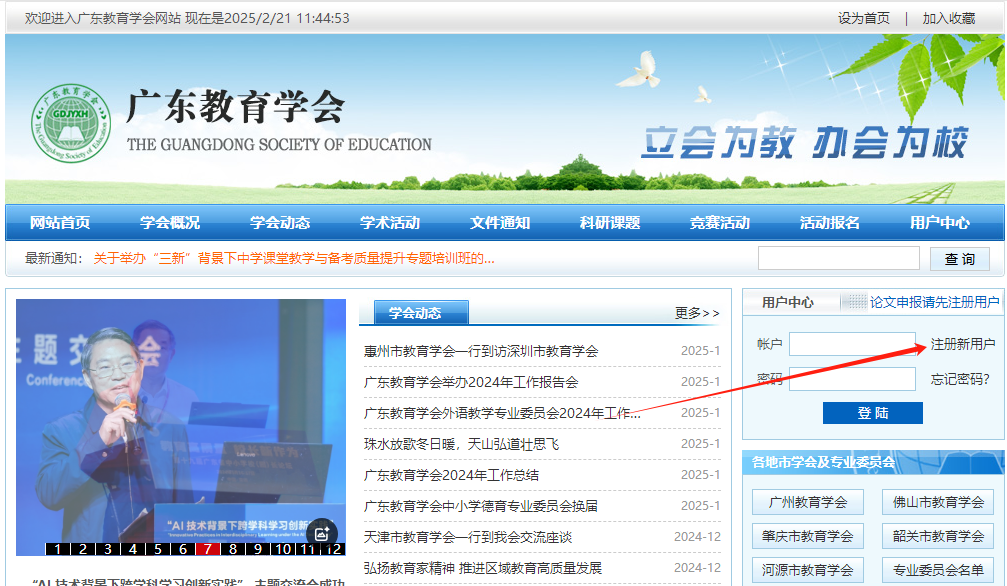Image resolution: width=1007 pixels, height=586 pixels.
Task: Open news 广东教育学会举办2024年工作报告会
Action: pos(471,382)
